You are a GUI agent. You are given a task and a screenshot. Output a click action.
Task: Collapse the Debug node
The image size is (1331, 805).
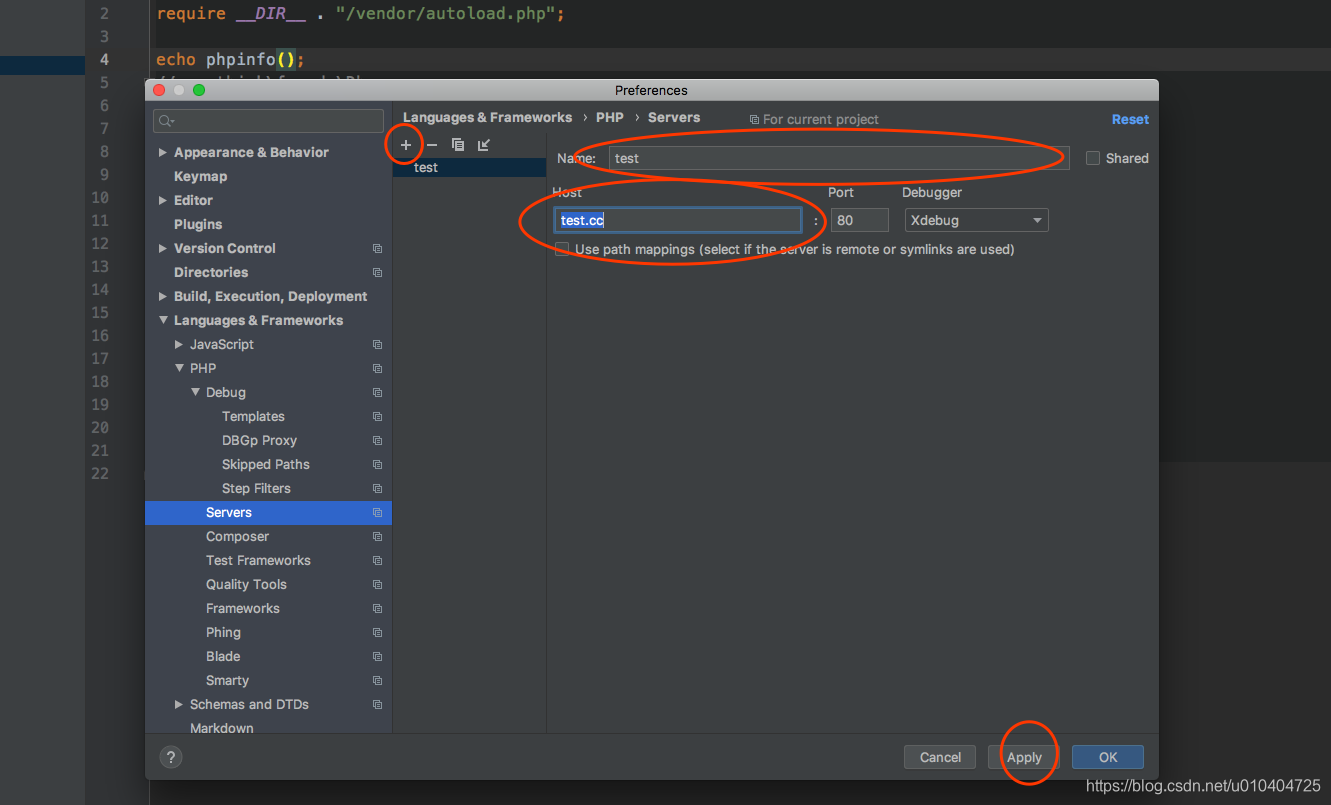click(195, 392)
